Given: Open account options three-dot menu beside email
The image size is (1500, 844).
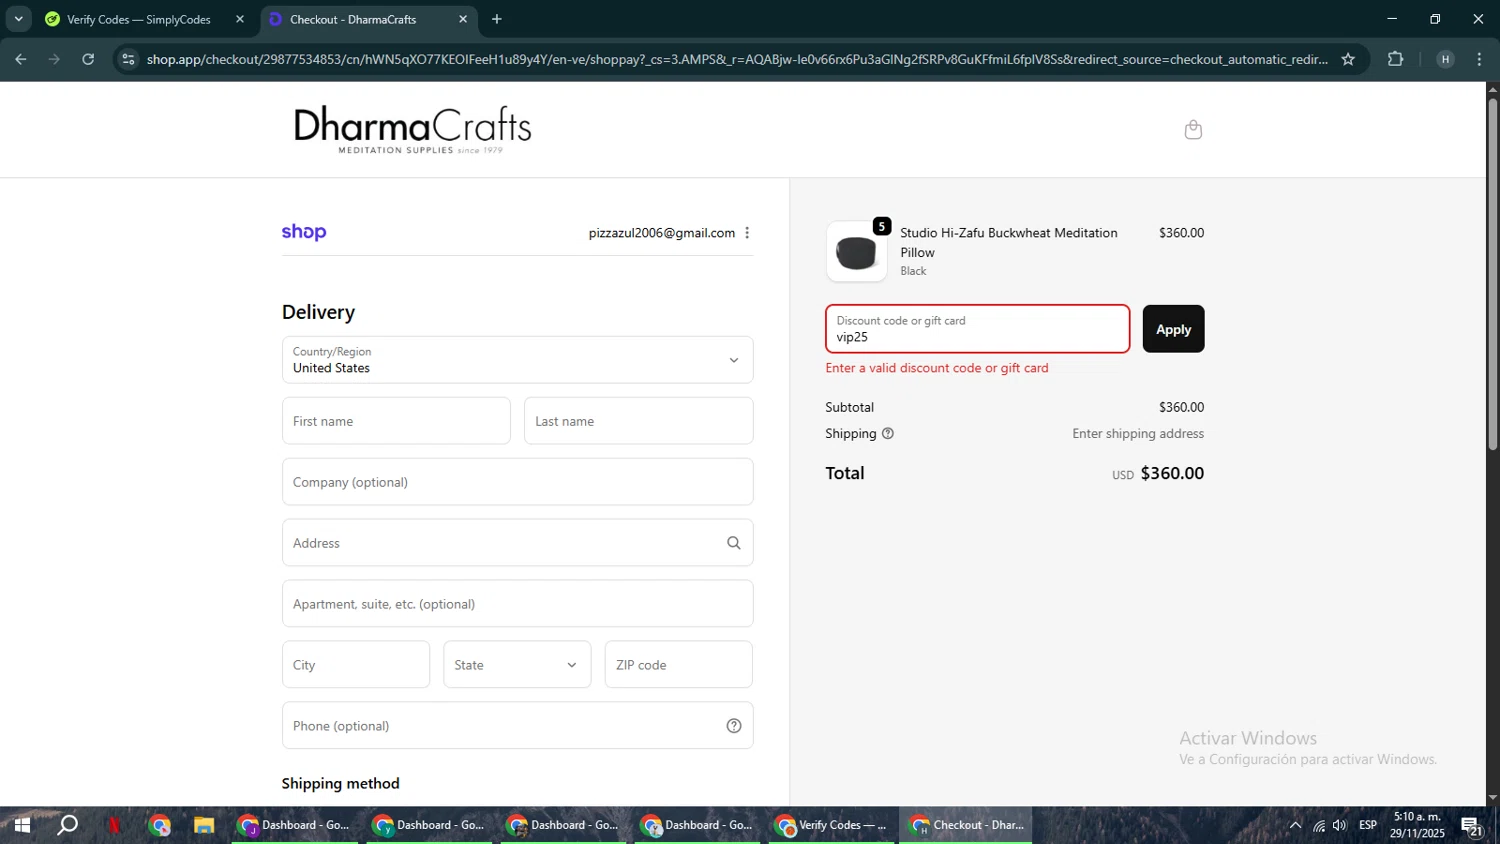Looking at the screenshot, I should [x=747, y=233].
